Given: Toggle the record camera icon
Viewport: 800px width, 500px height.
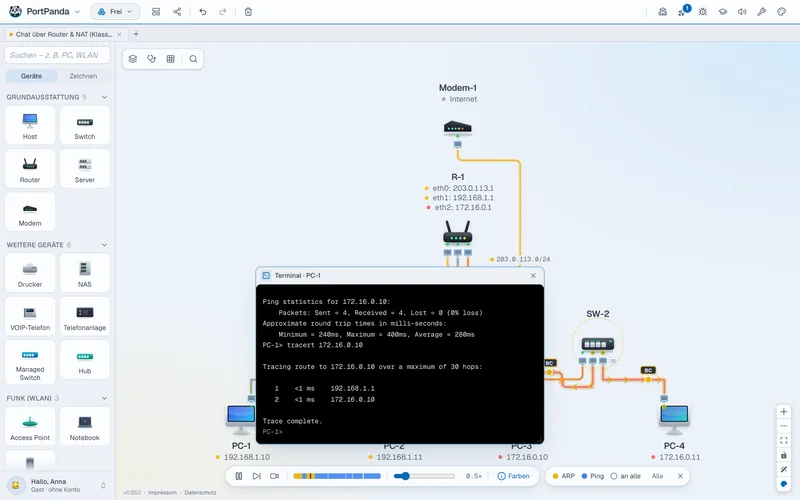Looking at the screenshot, I should (274, 476).
